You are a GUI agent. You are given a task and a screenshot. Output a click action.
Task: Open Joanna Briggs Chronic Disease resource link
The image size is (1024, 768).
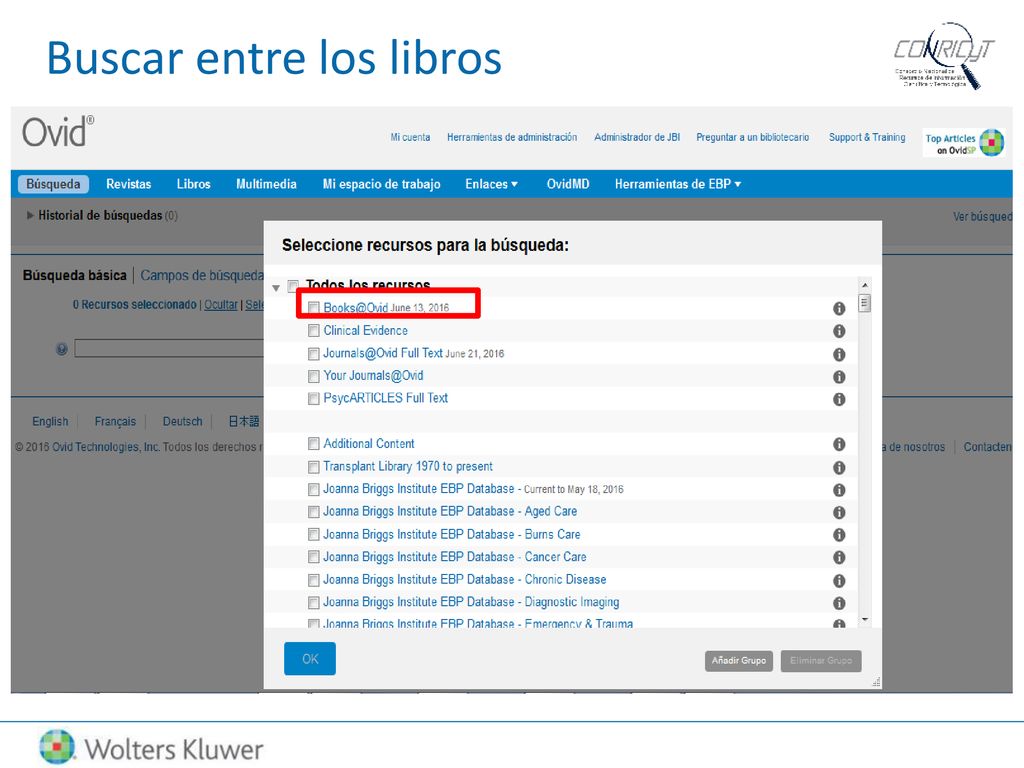tap(464, 580)
